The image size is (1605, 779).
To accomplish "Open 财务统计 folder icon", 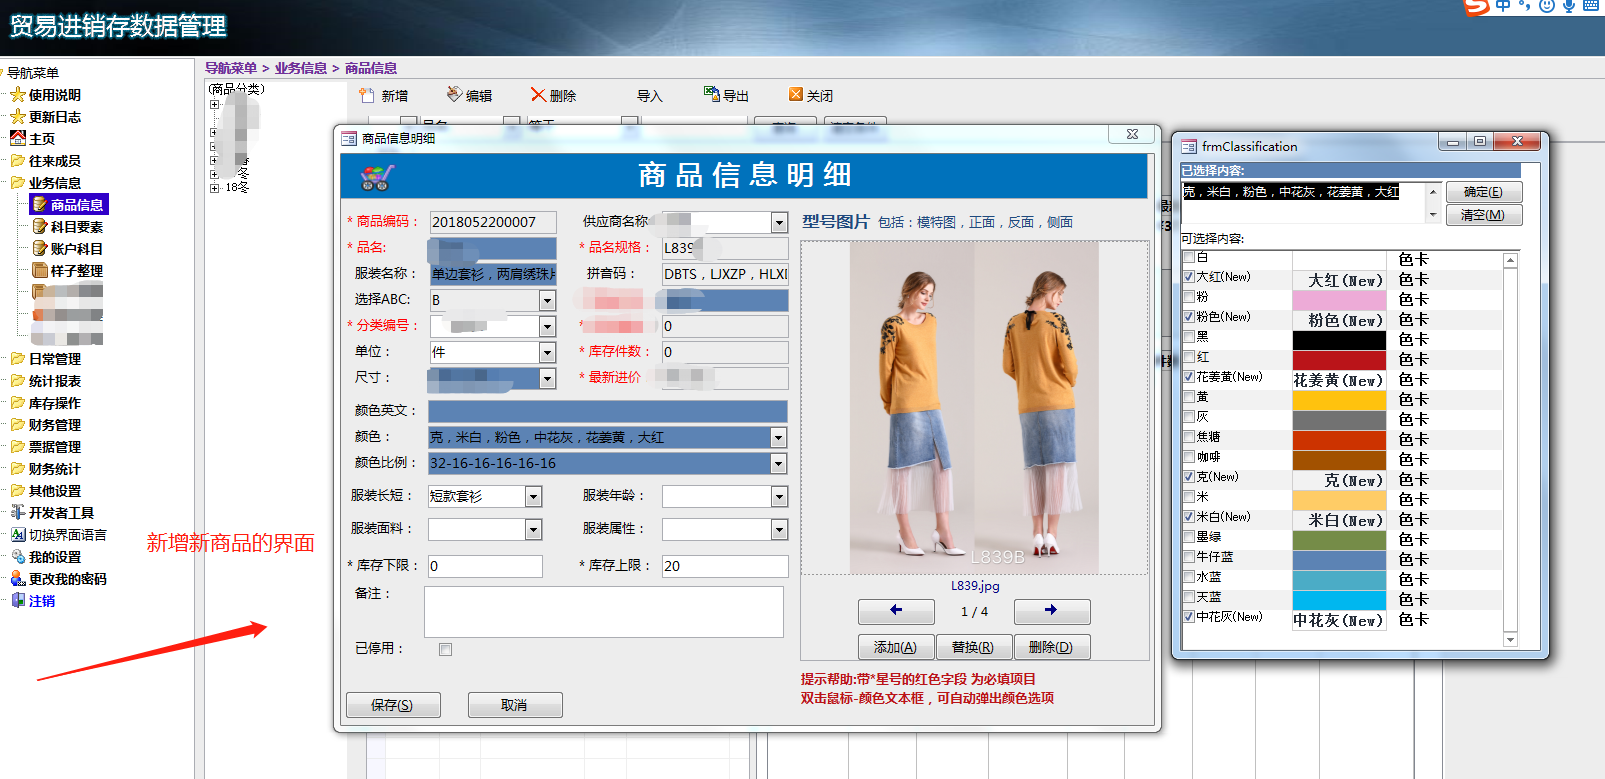I will (18, 468).
